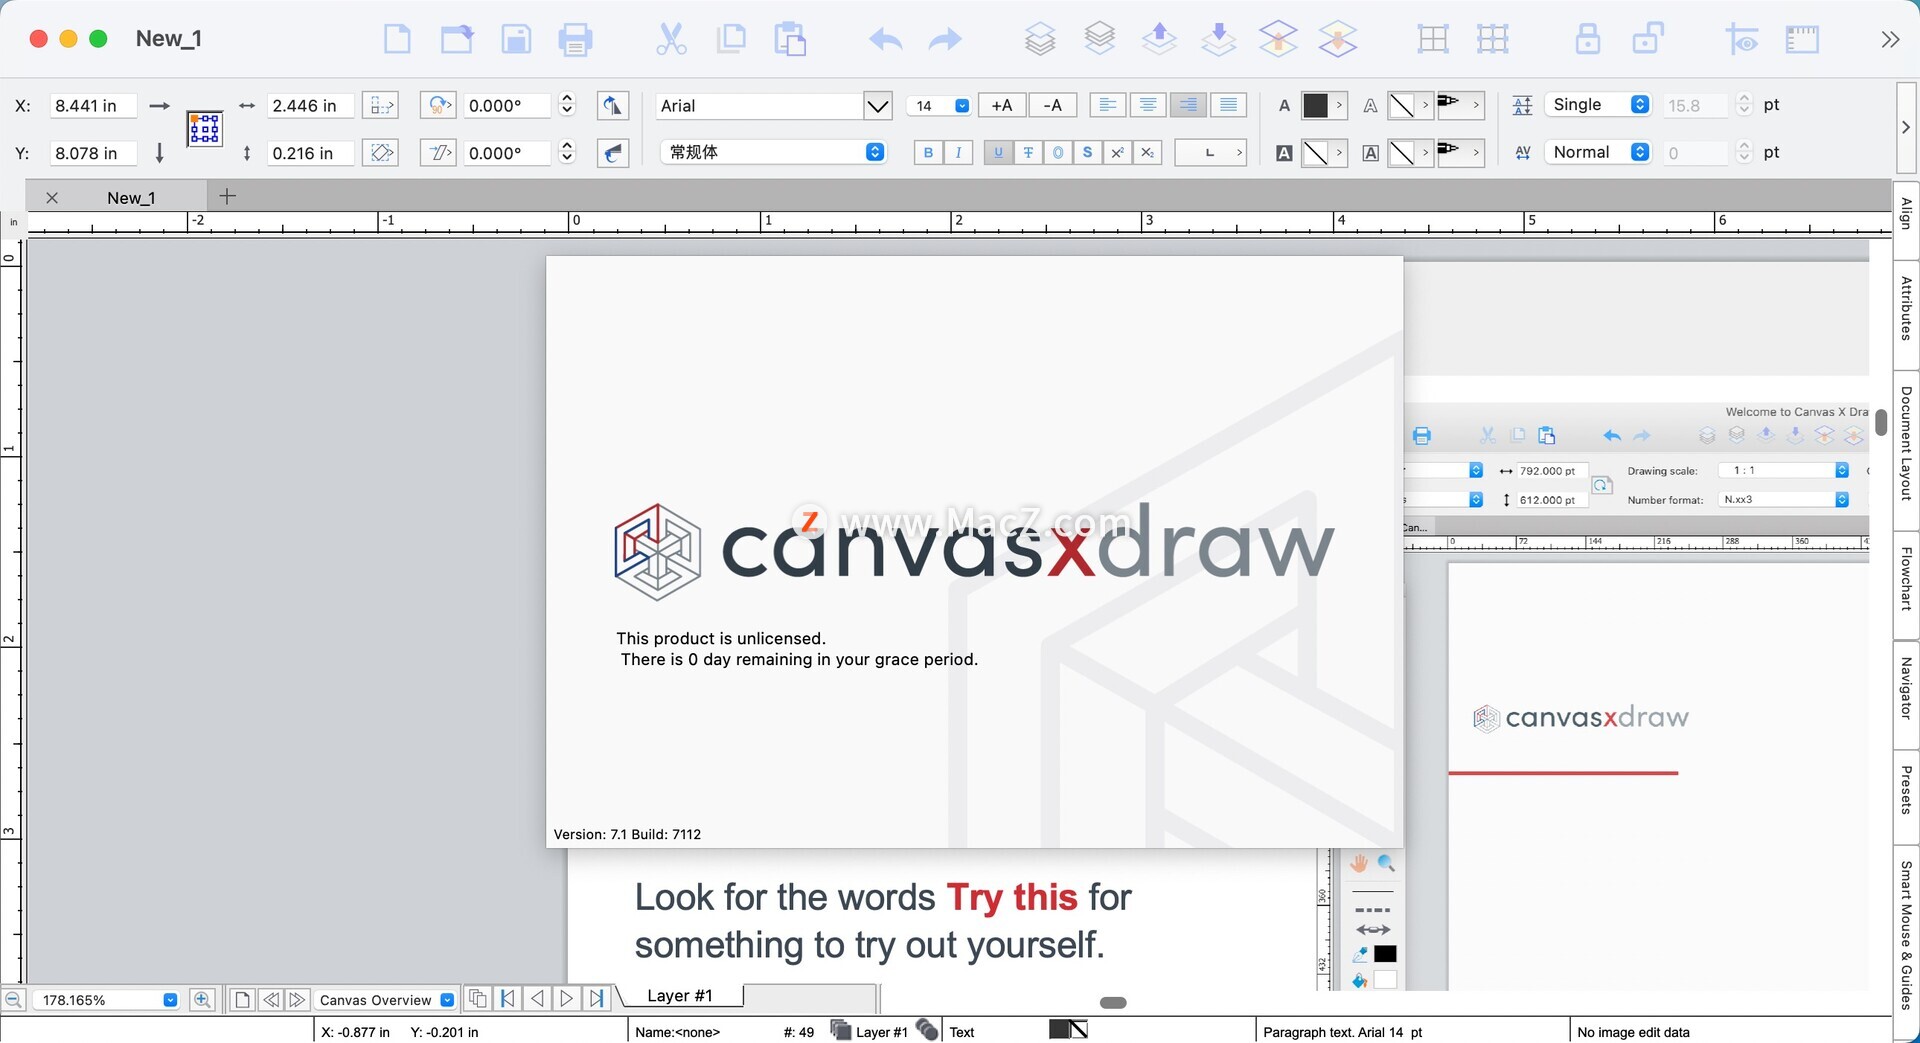Expand properties bar right arrow
The height and width of the screenshot is (1043, 1920).
[x=1906, y=128]
